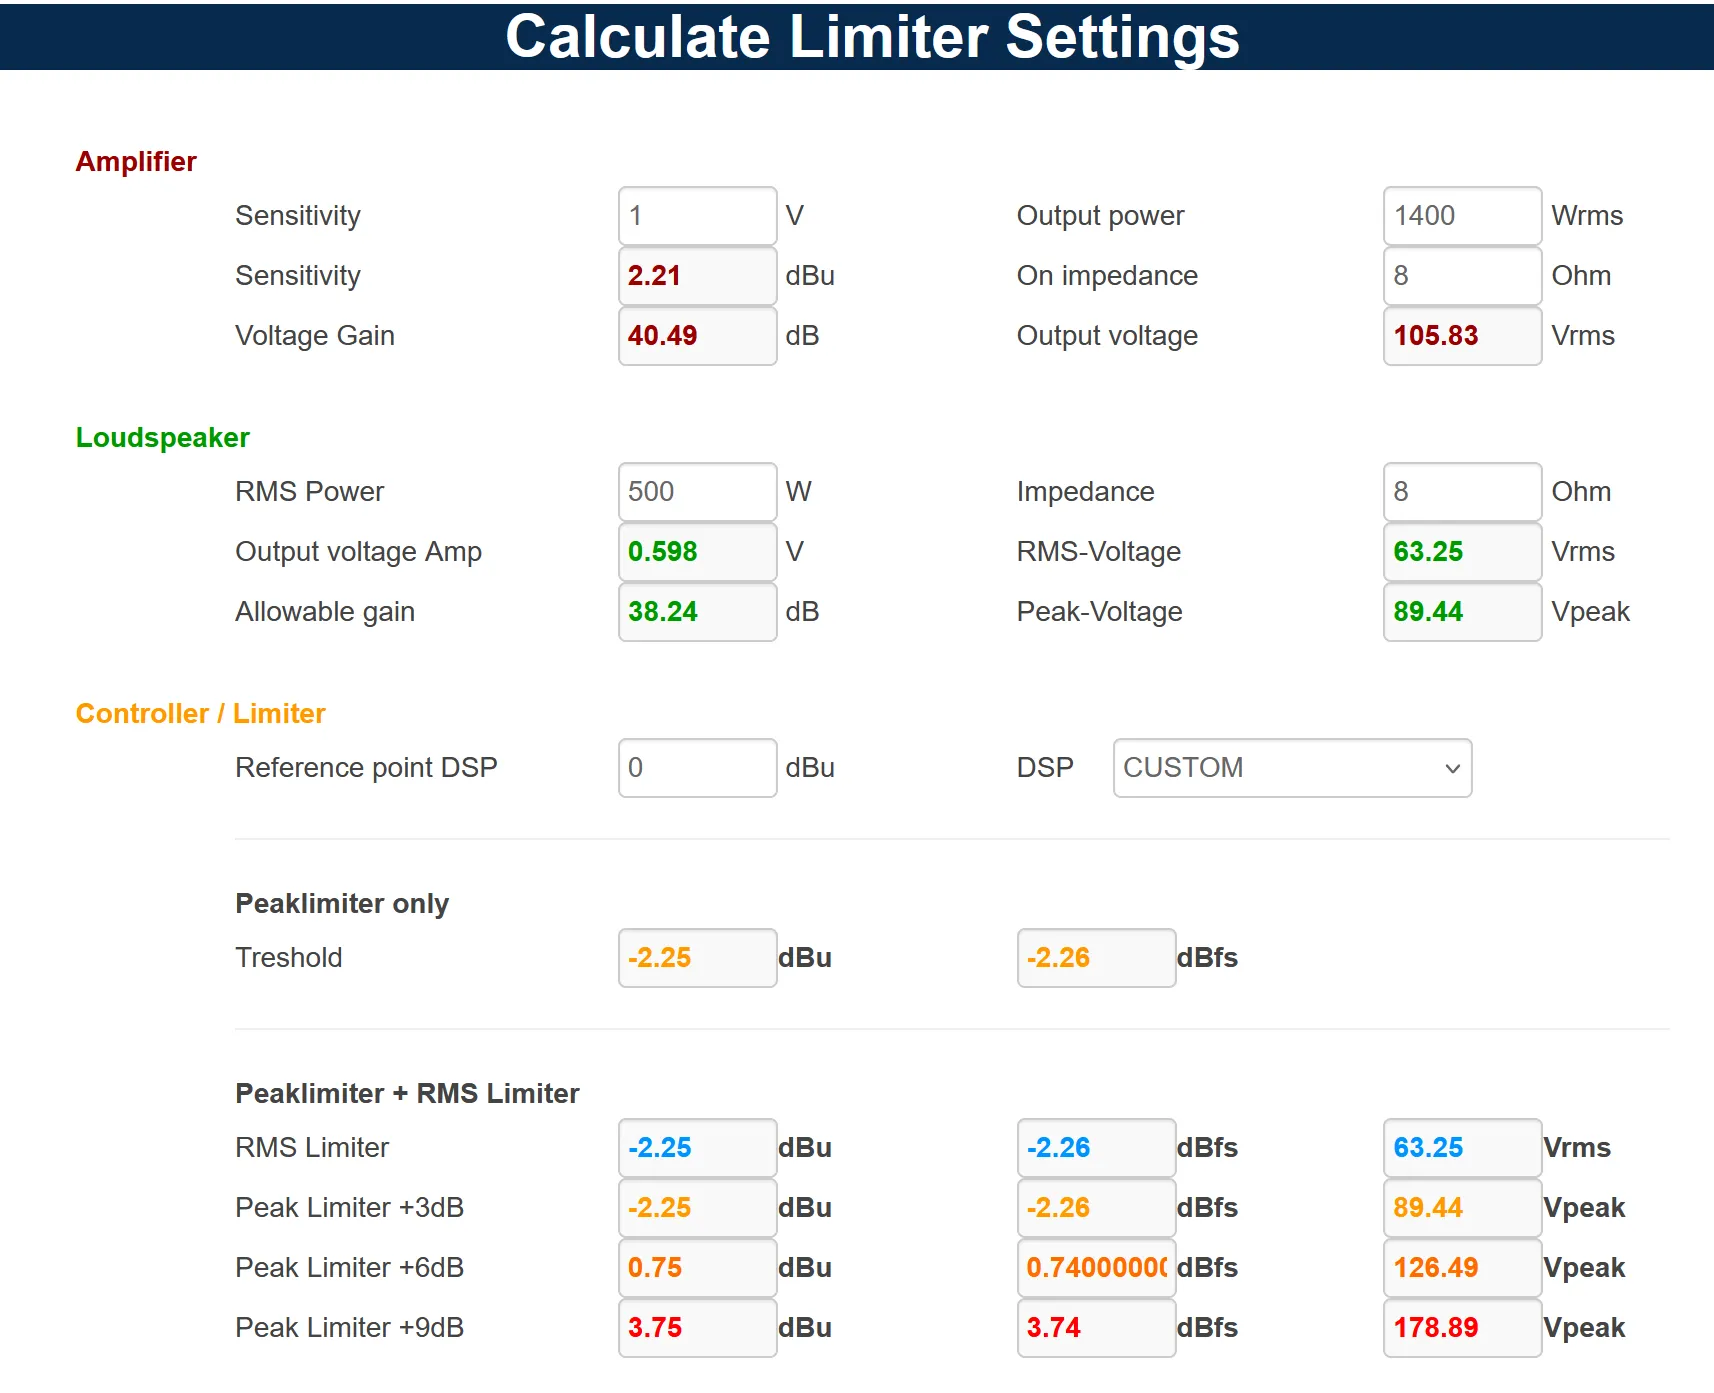Select the amplifier Output voltage Vrms field
Image resolution: width=1714 pixels, height=1393 pixels.
tap(1463, 336)
